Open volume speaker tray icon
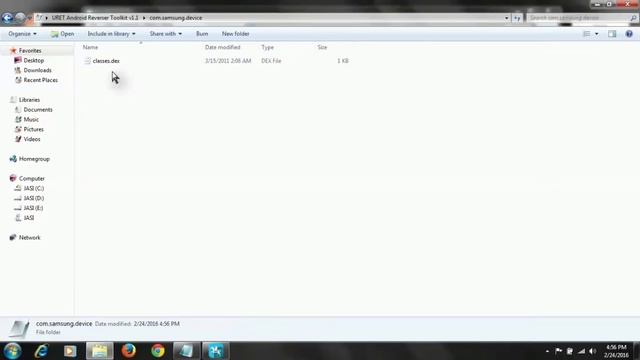The width and height of the screenshot is (640, 360). coord(593,351)
